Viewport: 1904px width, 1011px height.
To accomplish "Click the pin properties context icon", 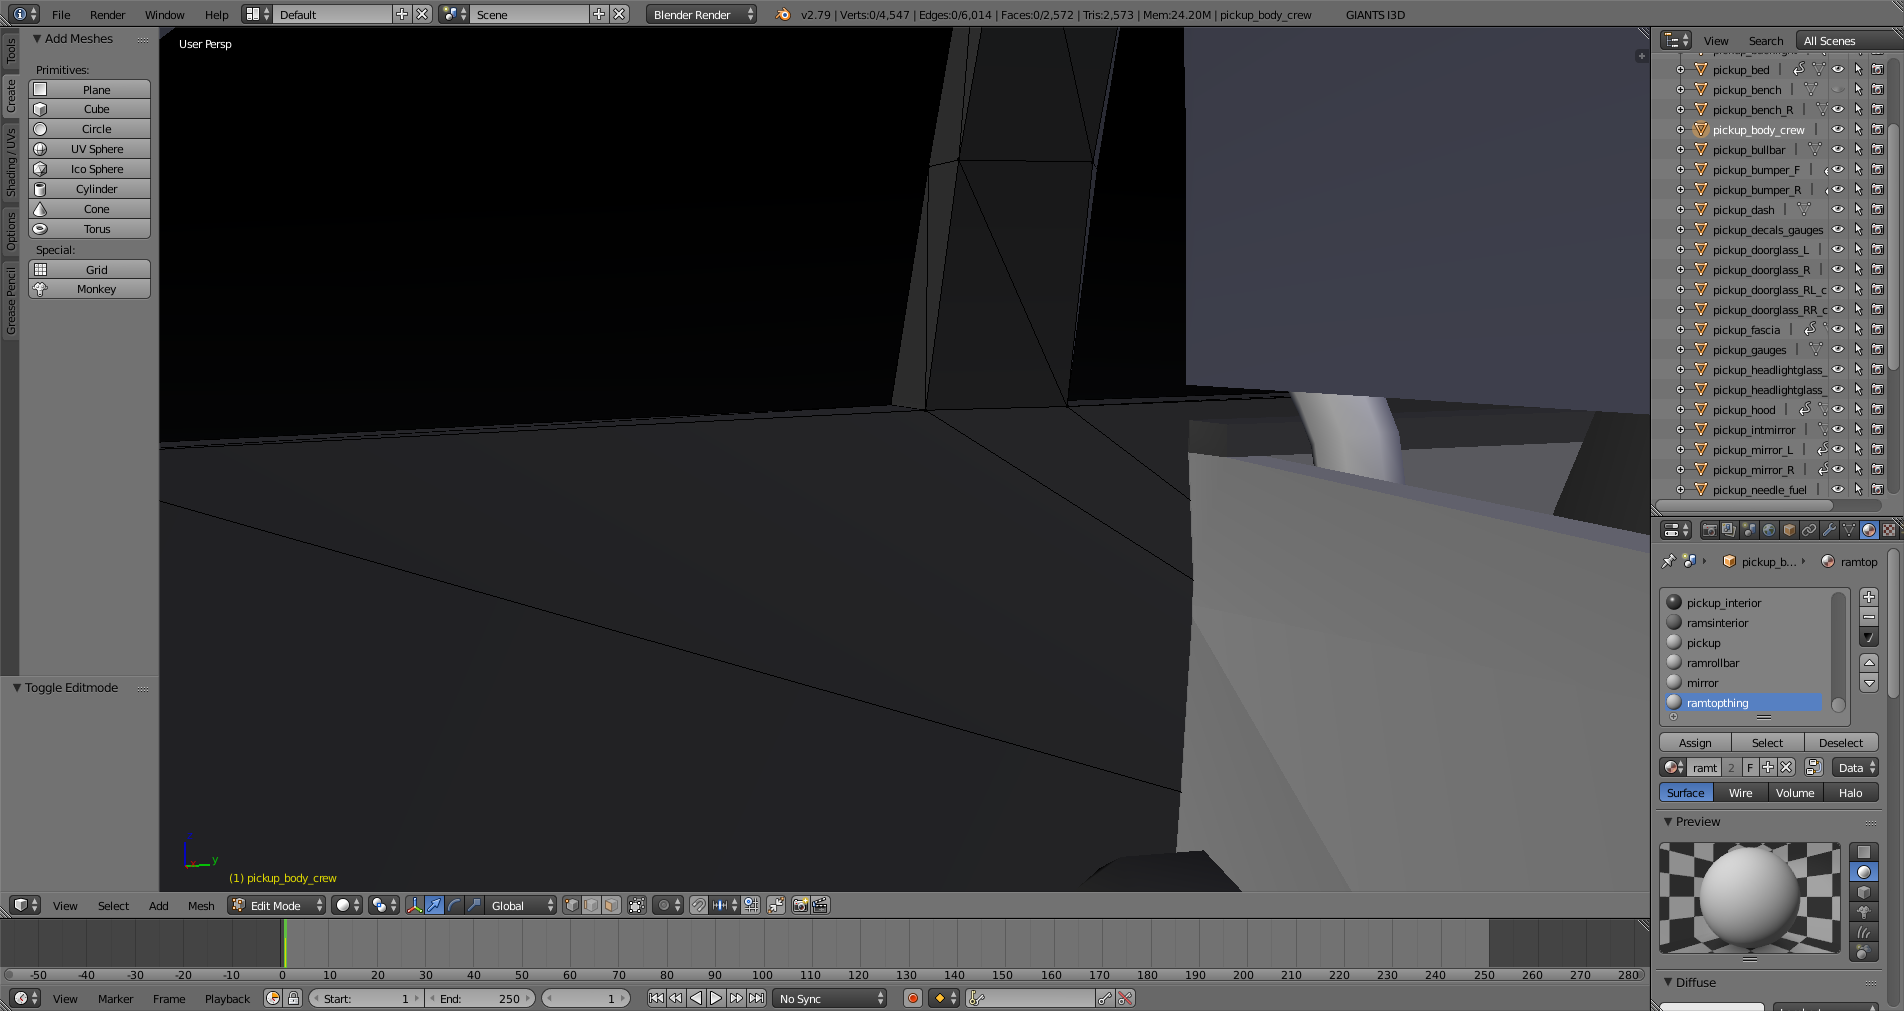I will click(1668, 561).
